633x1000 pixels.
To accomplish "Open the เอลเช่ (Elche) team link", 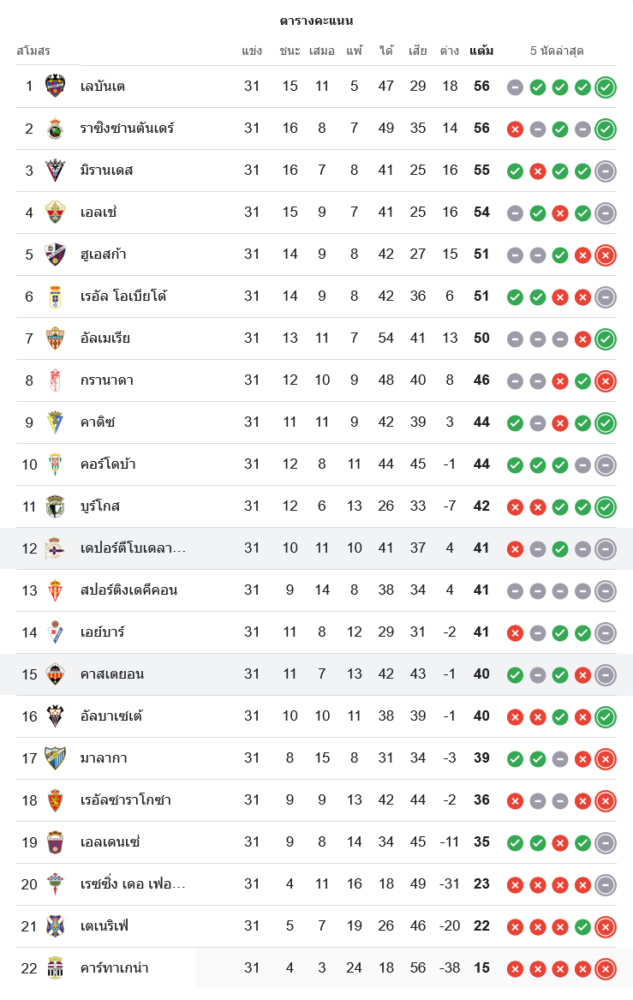I will pyautogui.click(x=105, y=212).
